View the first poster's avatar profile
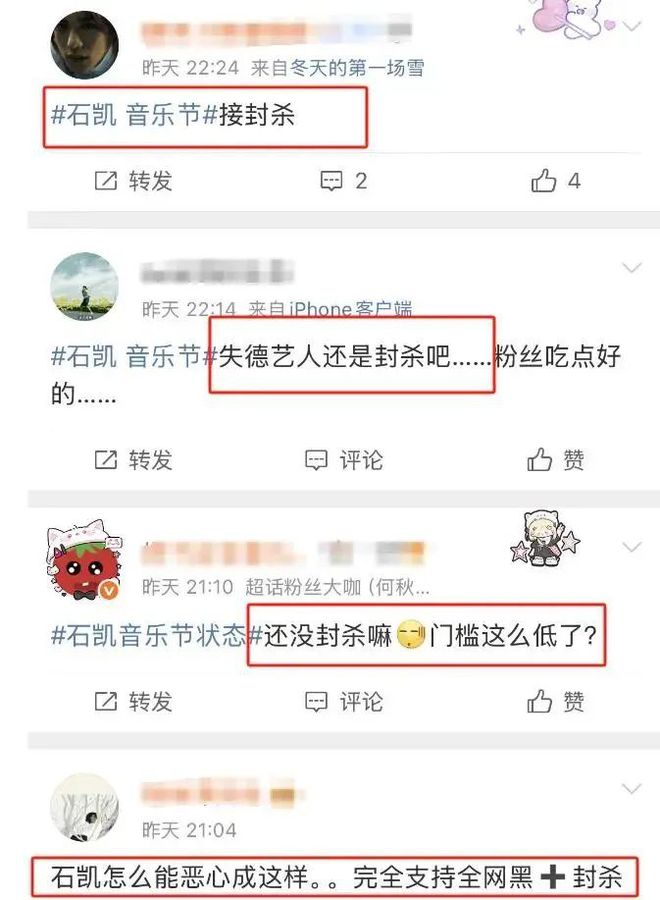Screen dimensions: 660x900 click(x=84, y=45)
